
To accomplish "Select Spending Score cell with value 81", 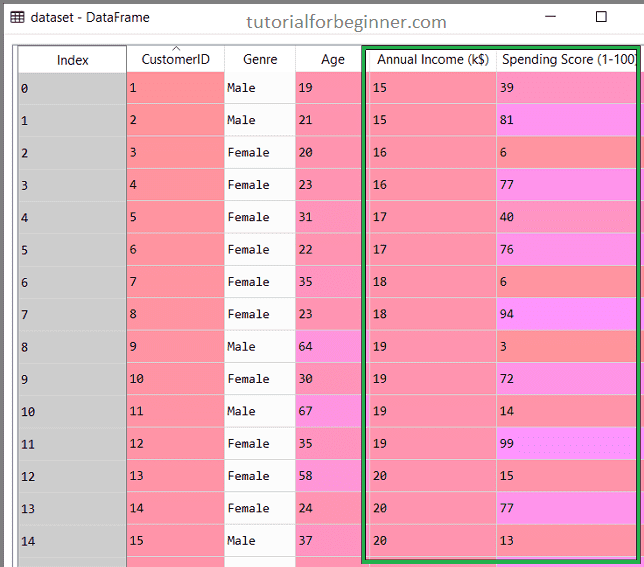I will 566,120.
